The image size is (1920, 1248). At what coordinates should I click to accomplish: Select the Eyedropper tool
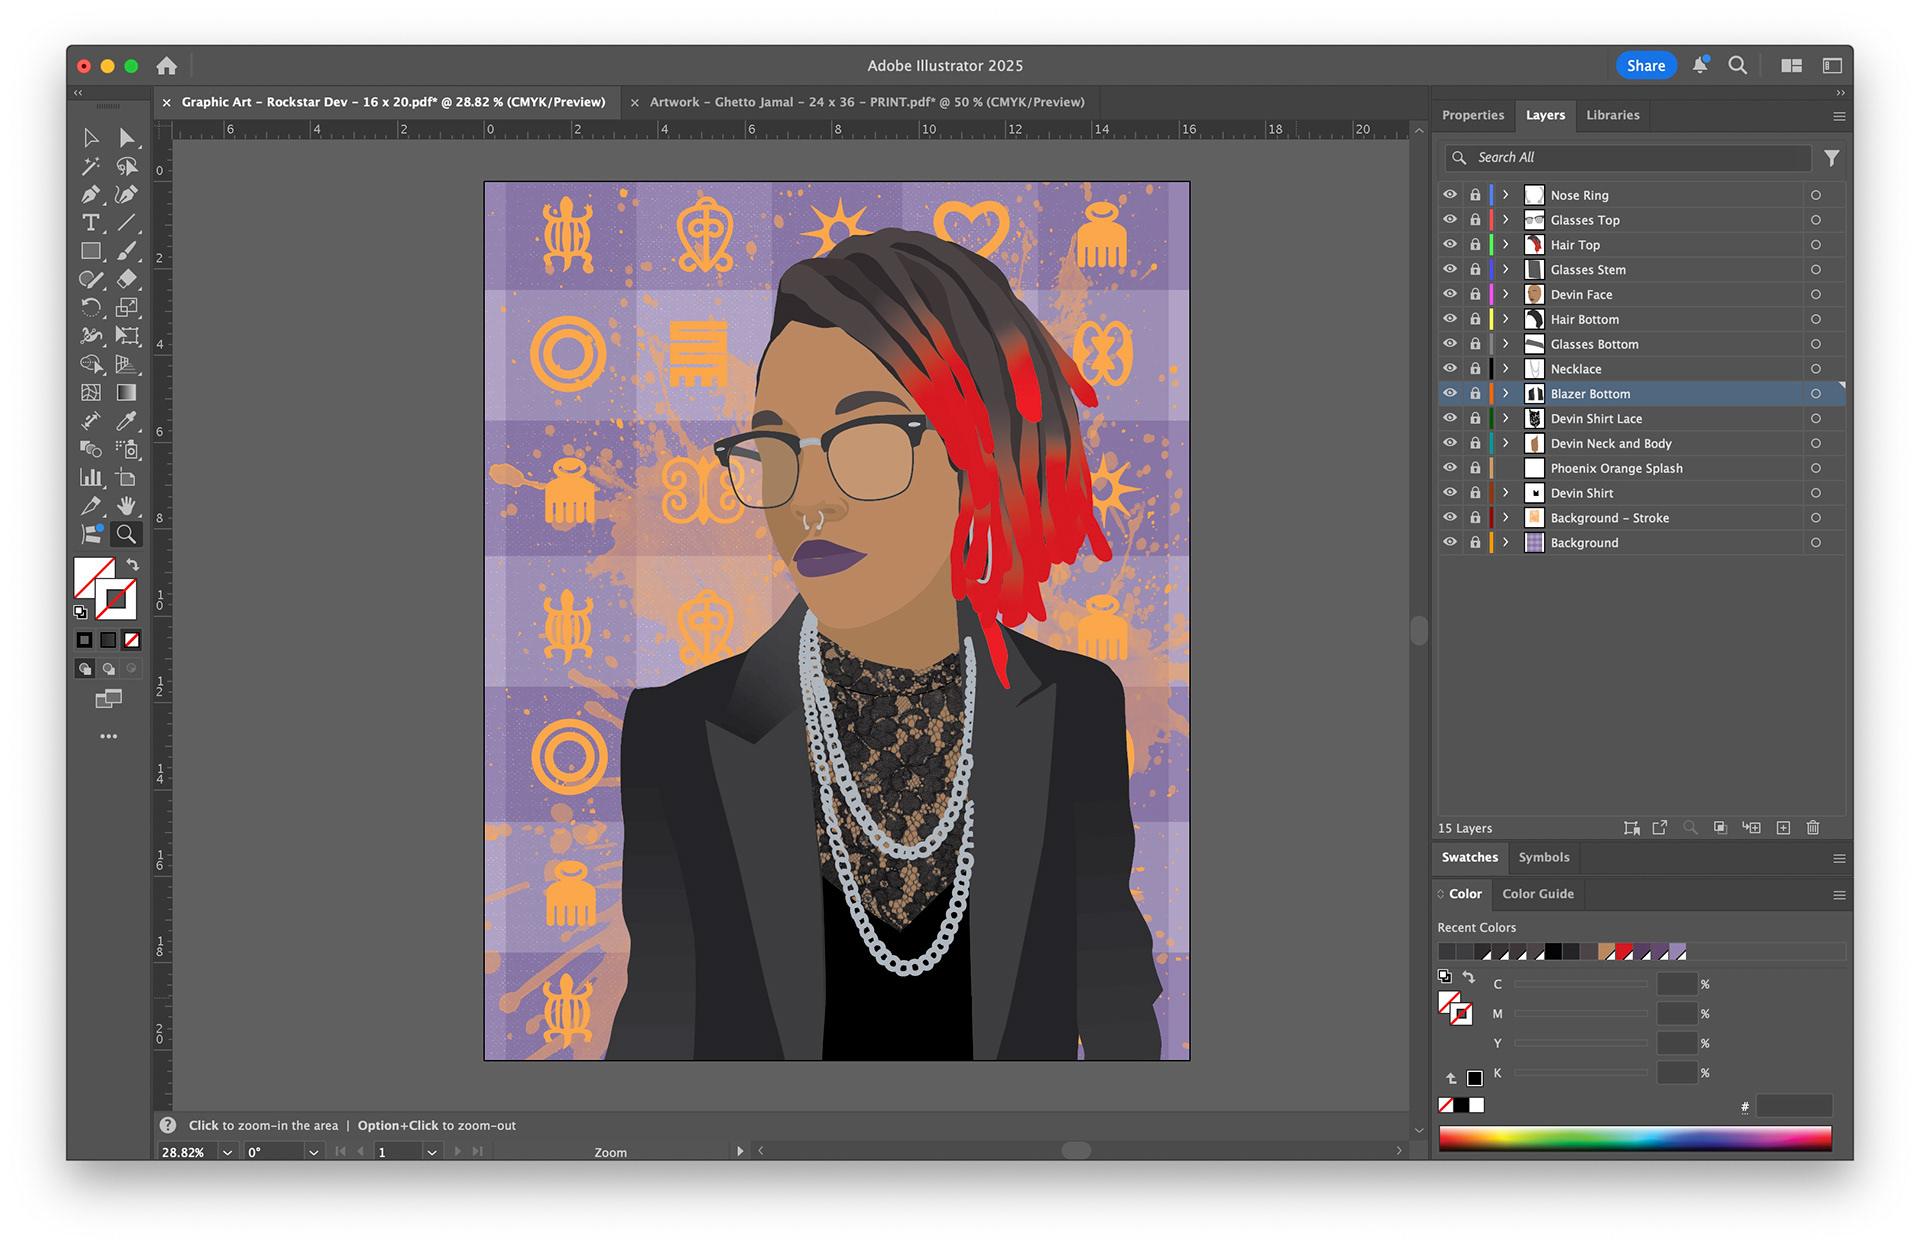pyautogui.click(x=126, y=421)
